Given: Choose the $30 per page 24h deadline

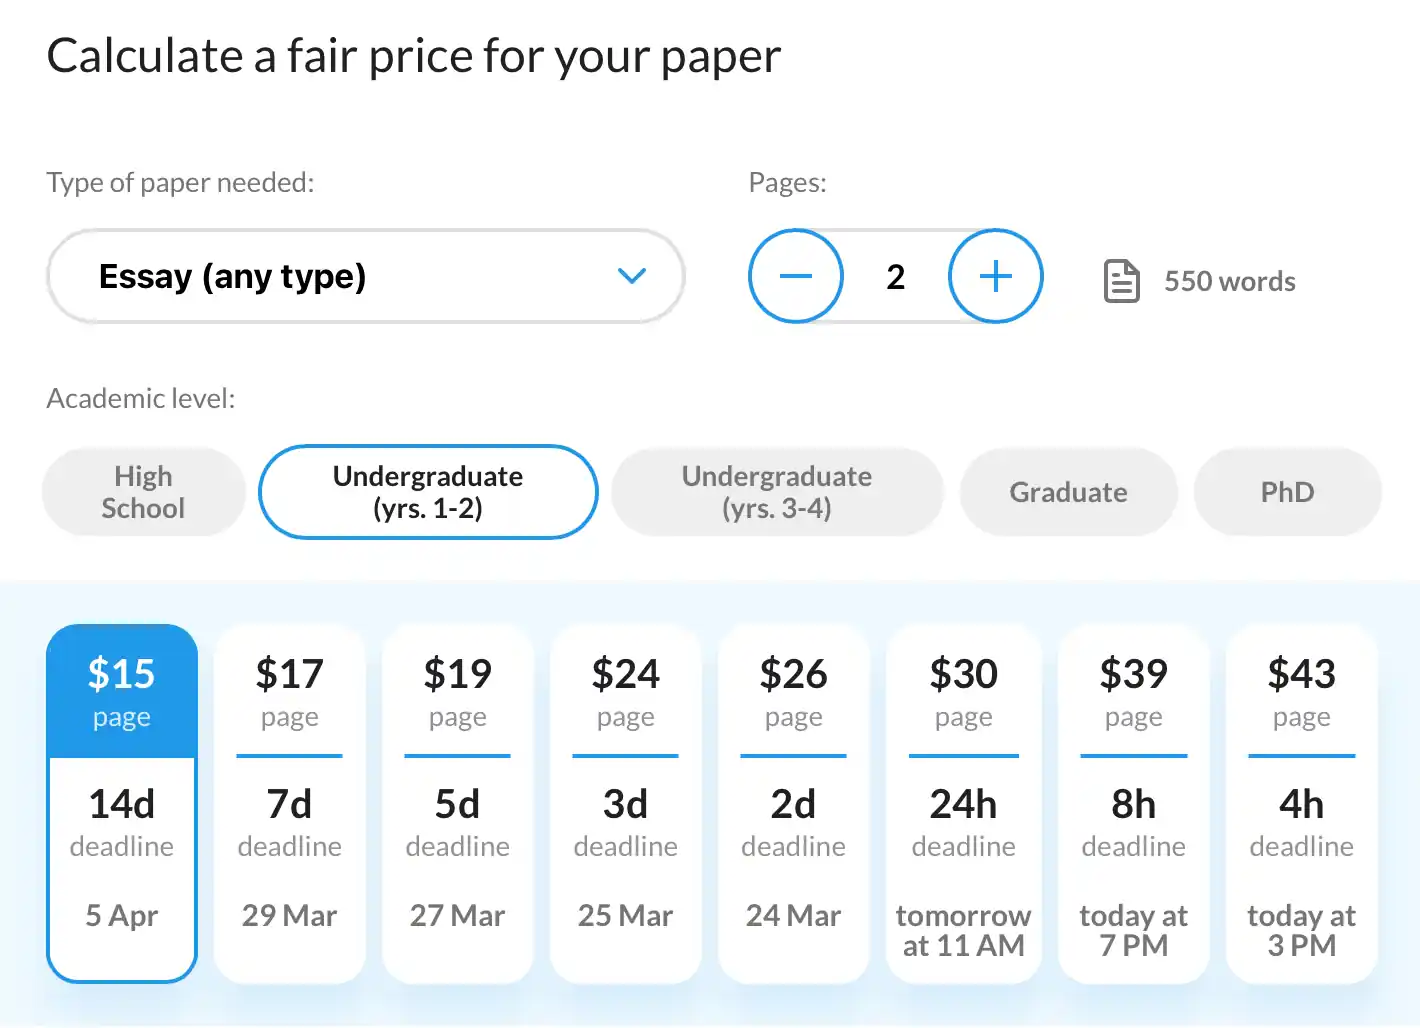Looking at the screenshot, I should coord(964,803).
